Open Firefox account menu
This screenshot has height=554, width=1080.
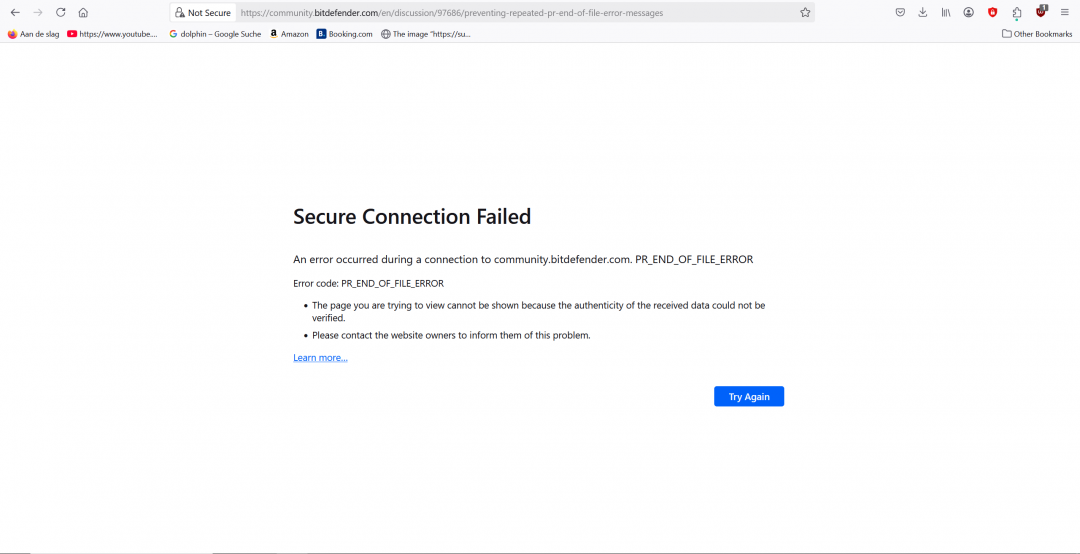968,12
